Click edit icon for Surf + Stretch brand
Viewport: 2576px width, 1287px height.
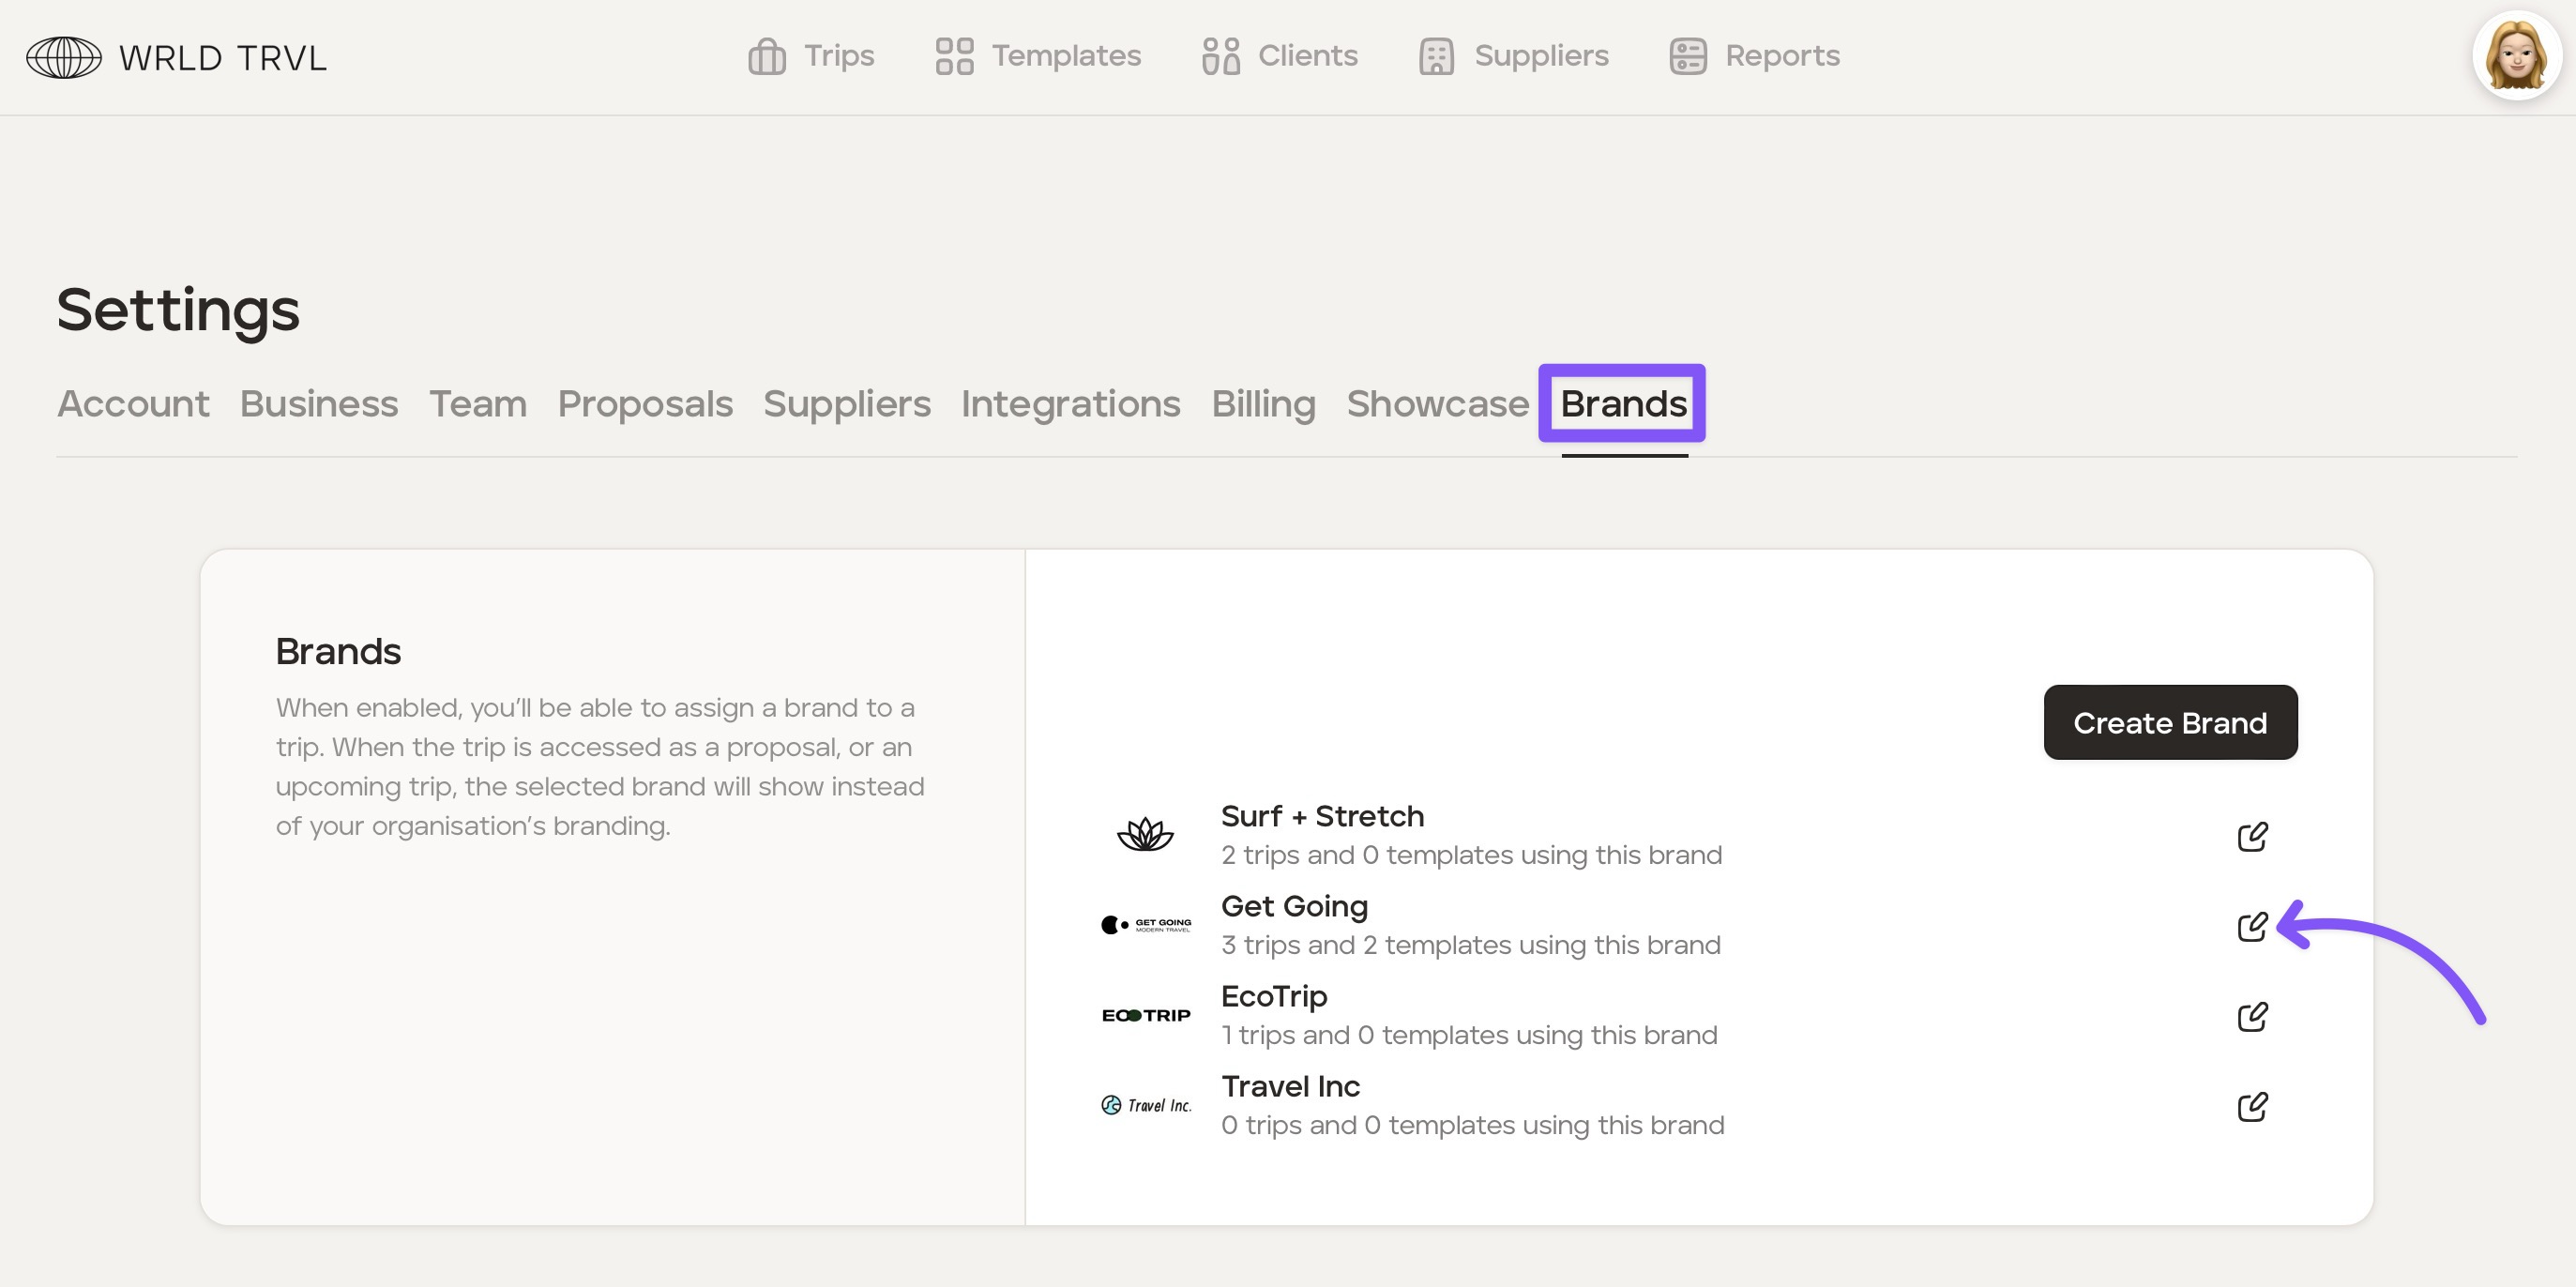(x=2252, y=836)
